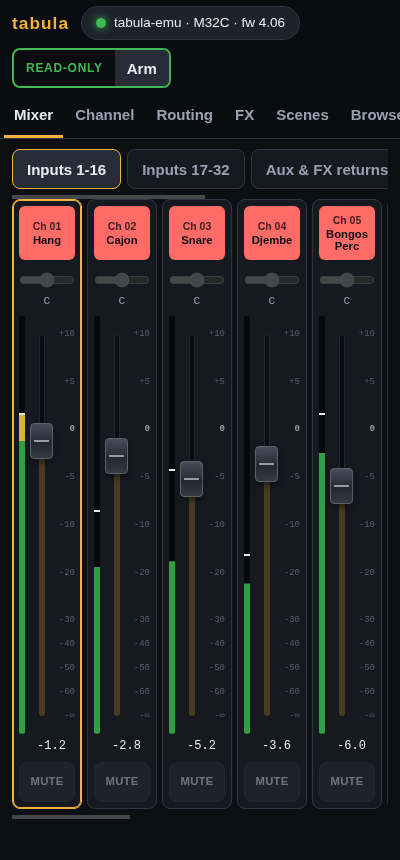Go to the FX tab
This screenshot has height=860, width=400.
click(244, 115)
